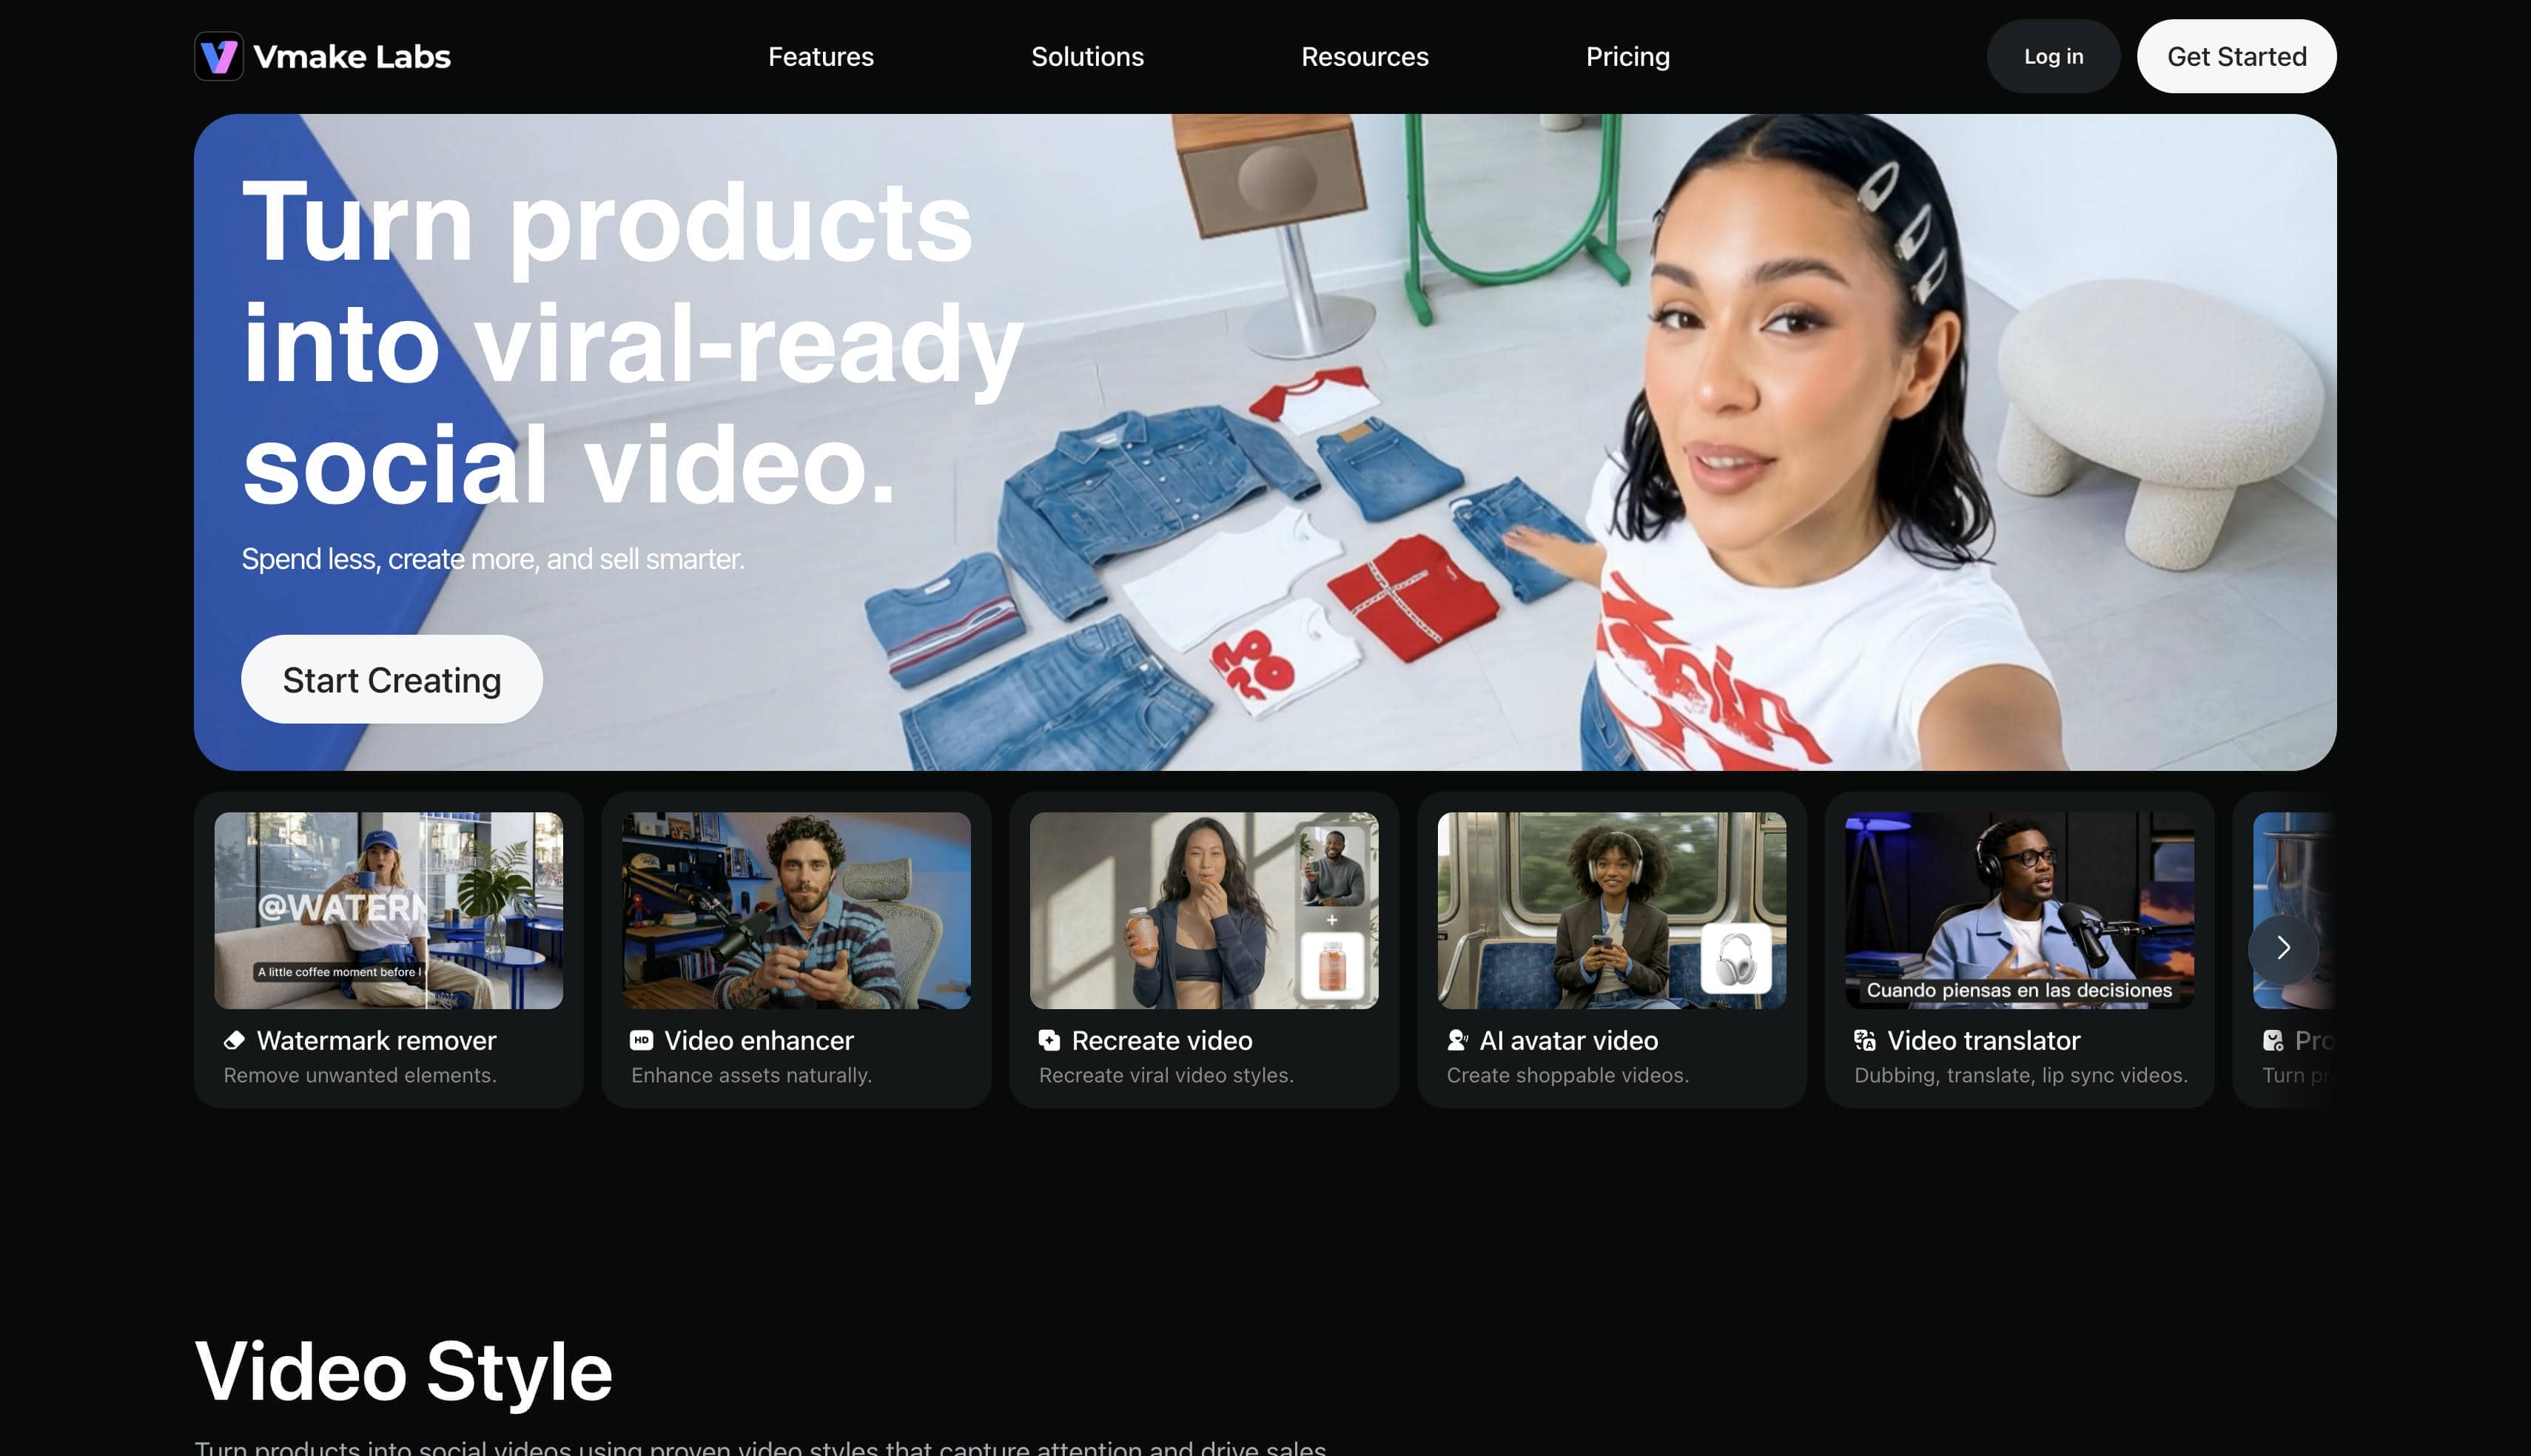Viewport: 2531px width, 1456px height.
Task: Click 'Remove unwanted elements.' text
Action: (359, 1075)
